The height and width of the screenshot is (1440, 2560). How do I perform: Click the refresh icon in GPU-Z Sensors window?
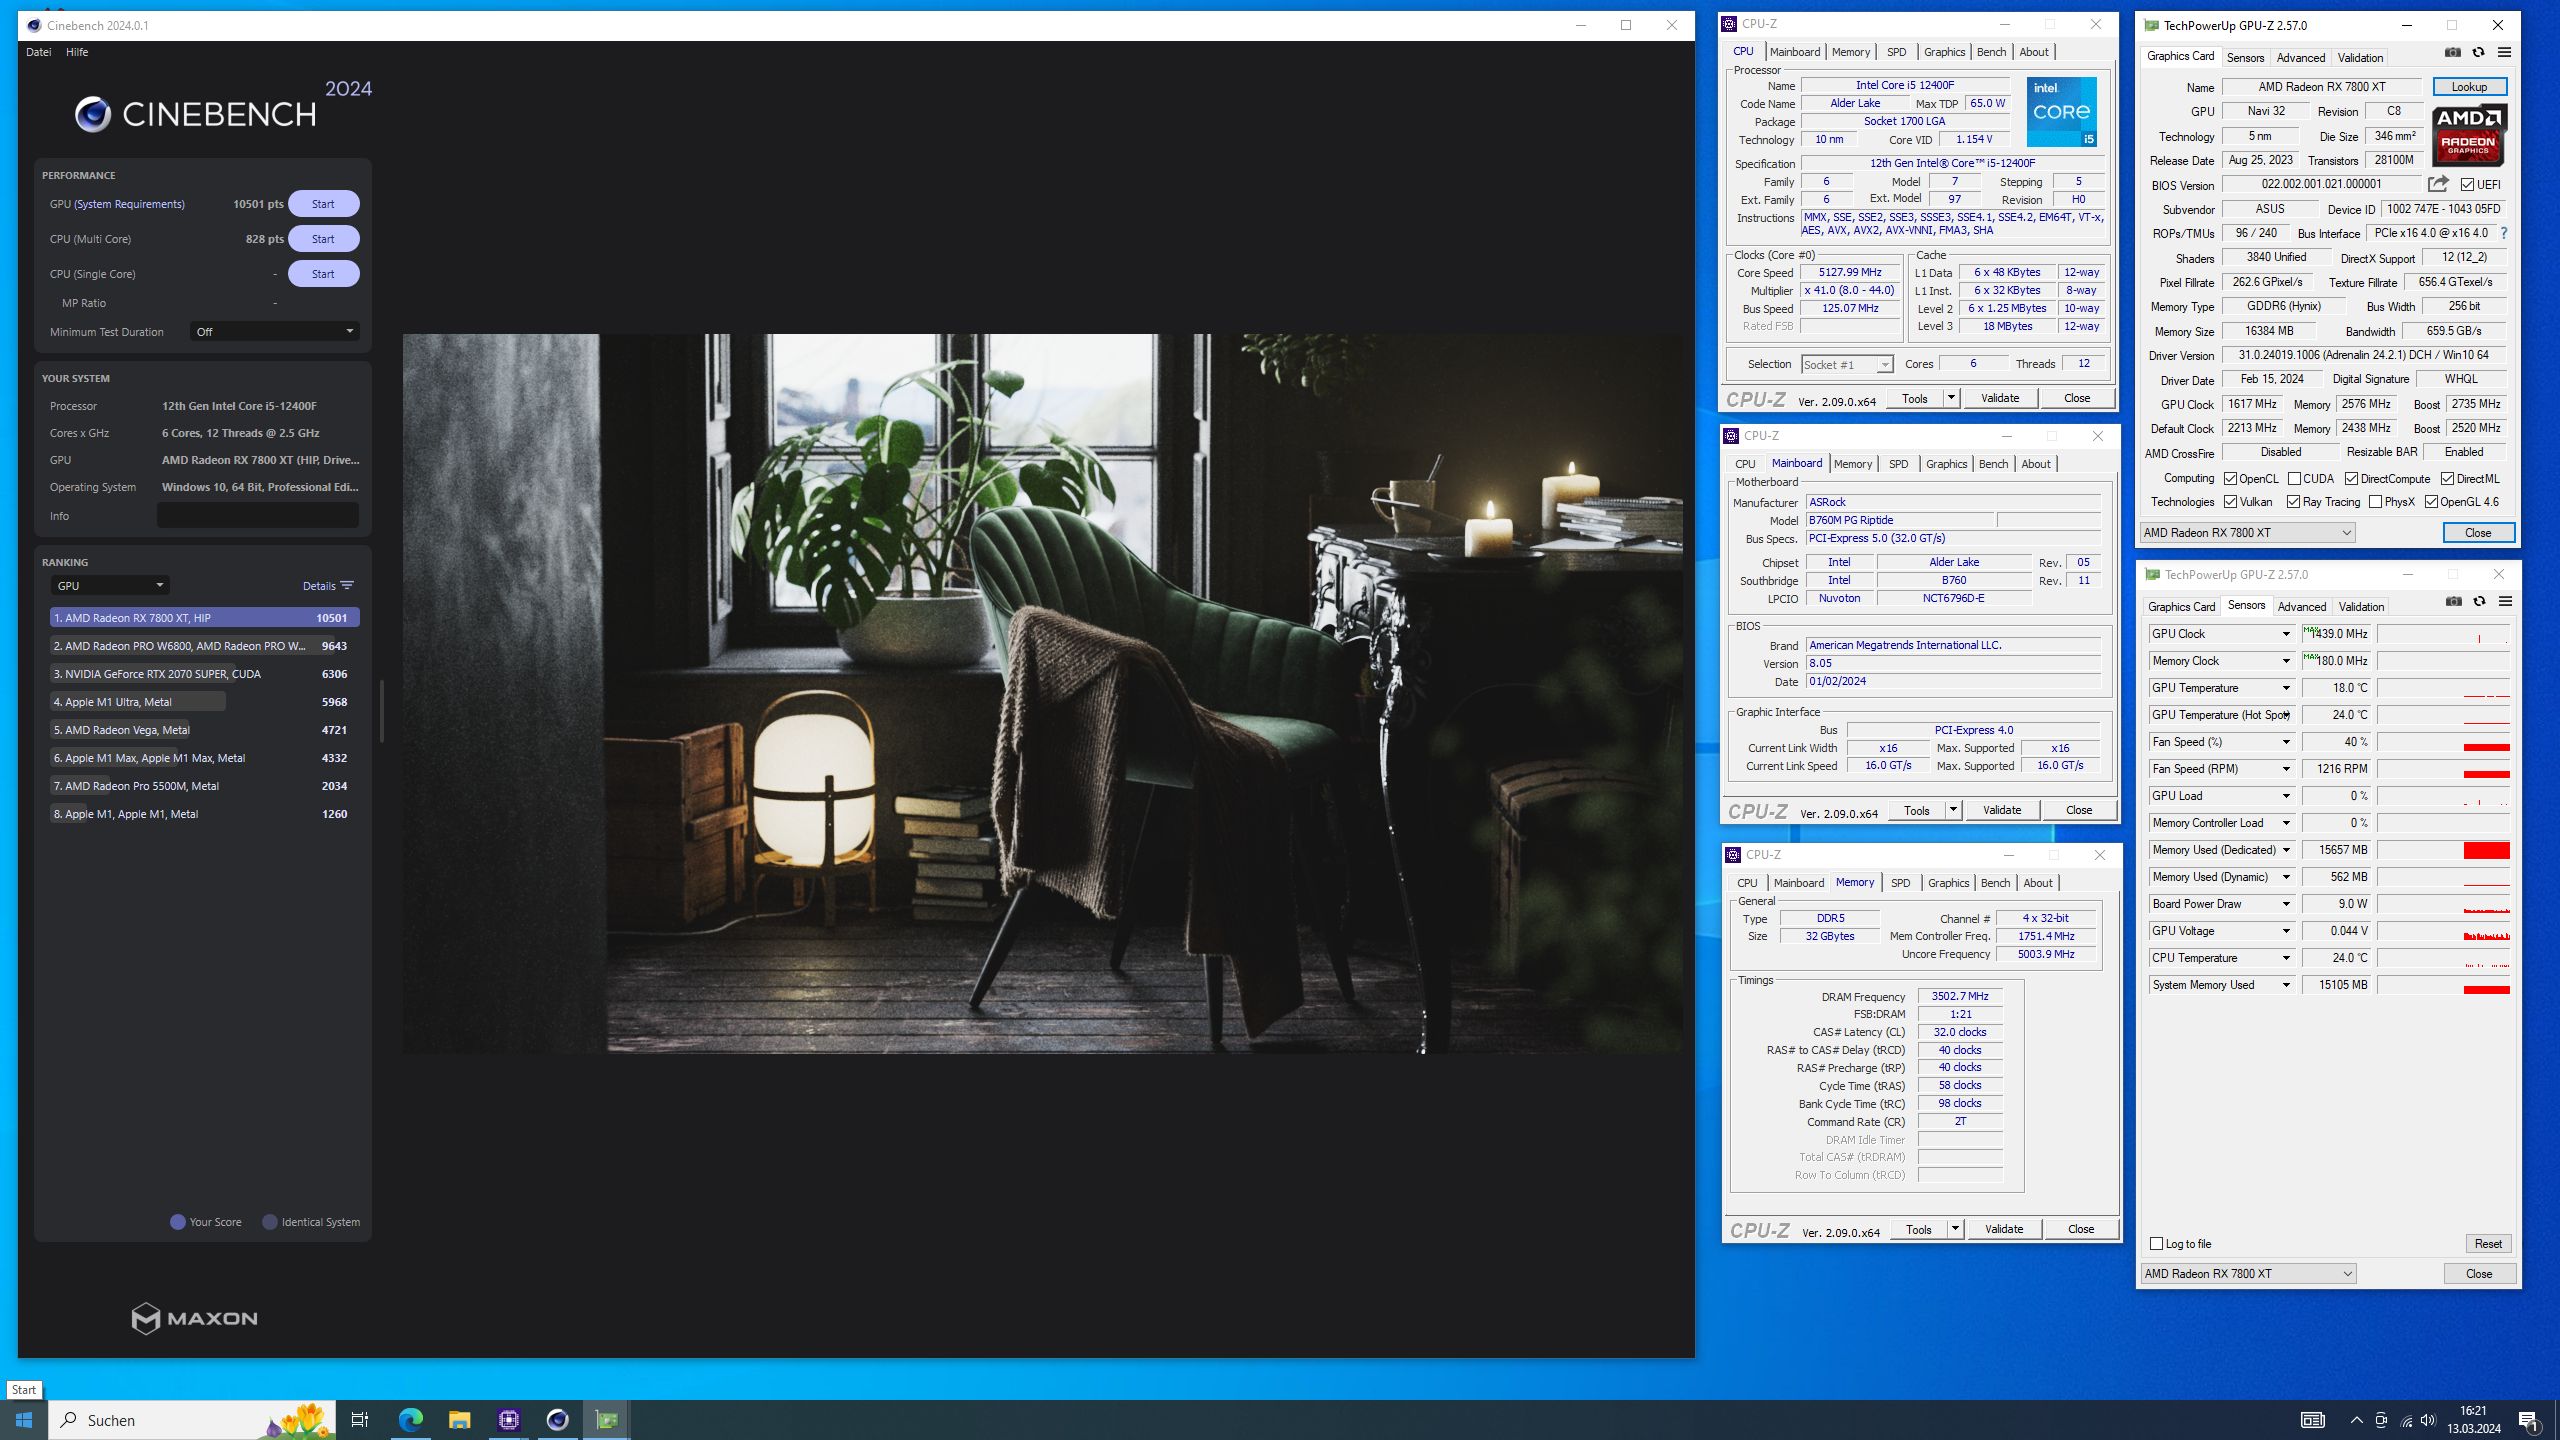(2479, 602)
